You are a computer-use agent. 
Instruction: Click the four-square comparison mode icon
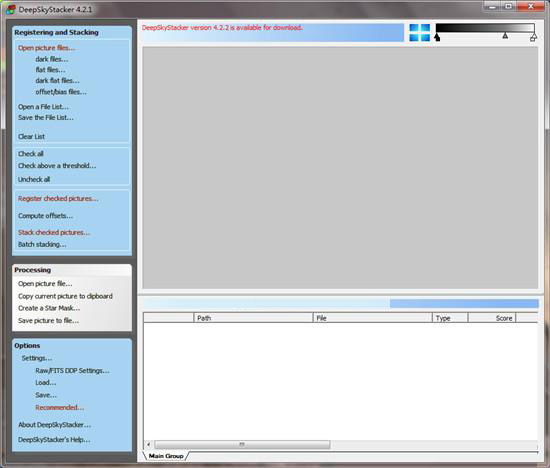pyautogui.click(x=420, y=33)
